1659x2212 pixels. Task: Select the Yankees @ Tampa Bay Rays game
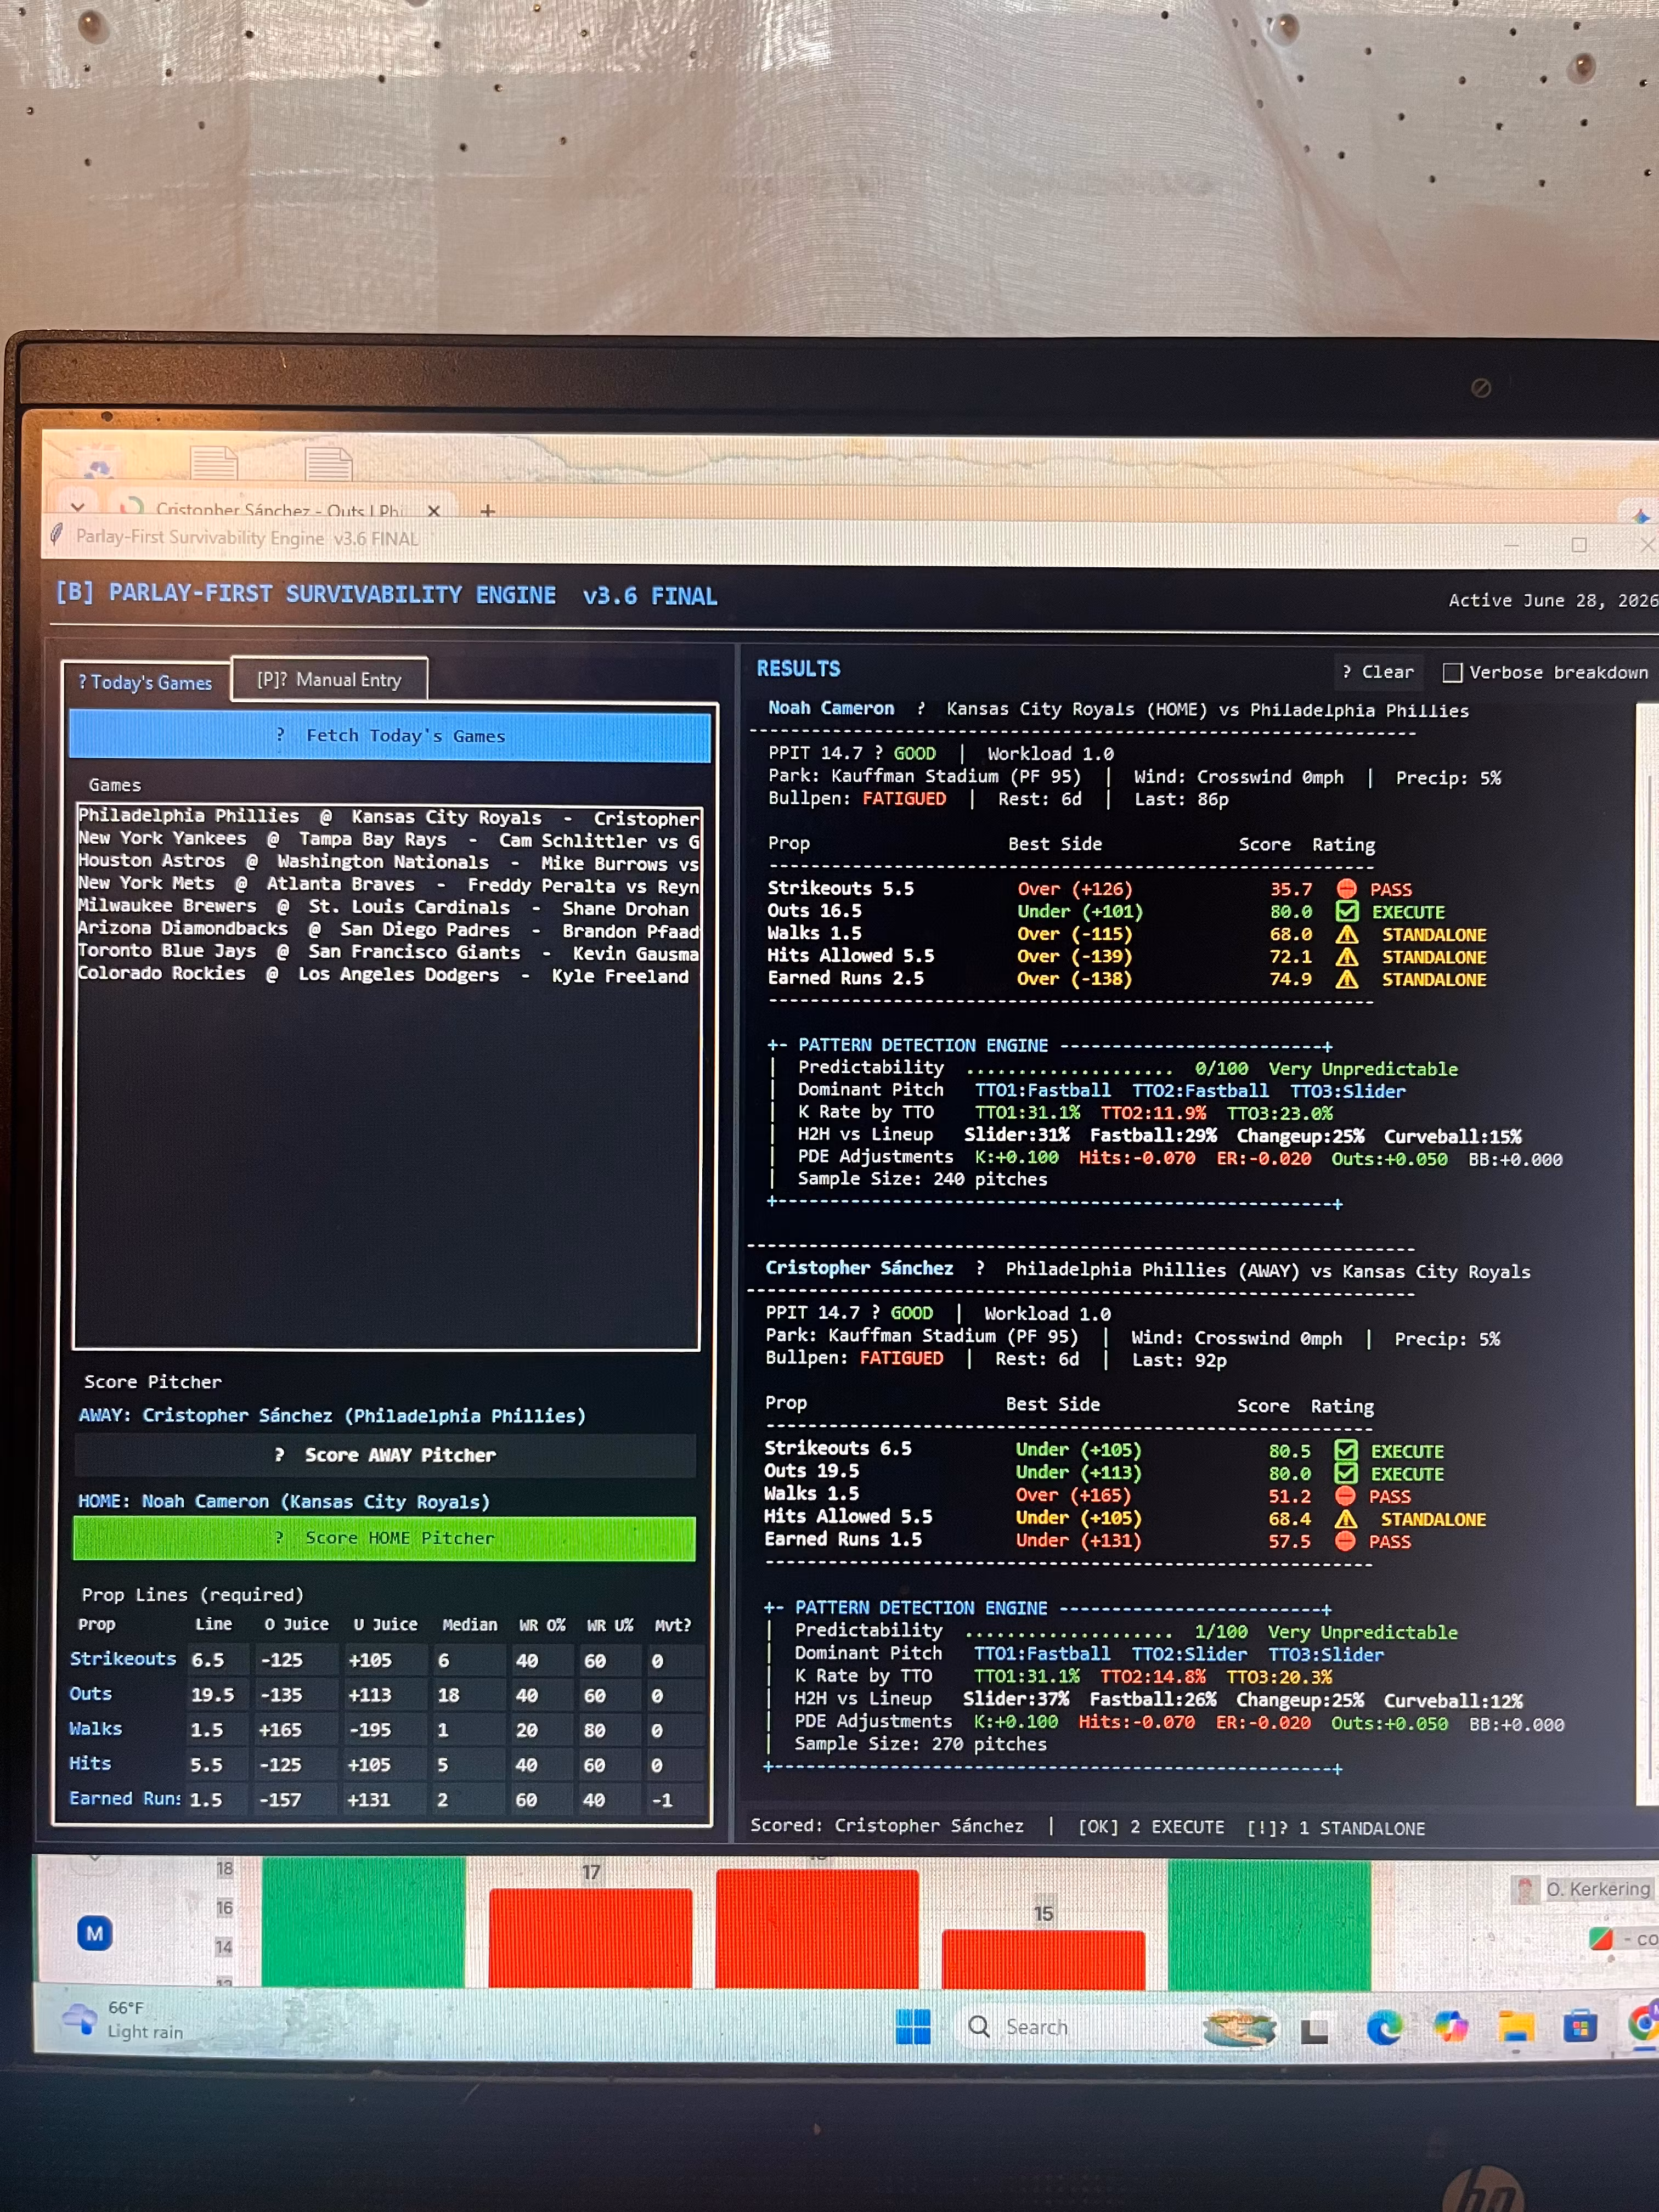(388, 840)
